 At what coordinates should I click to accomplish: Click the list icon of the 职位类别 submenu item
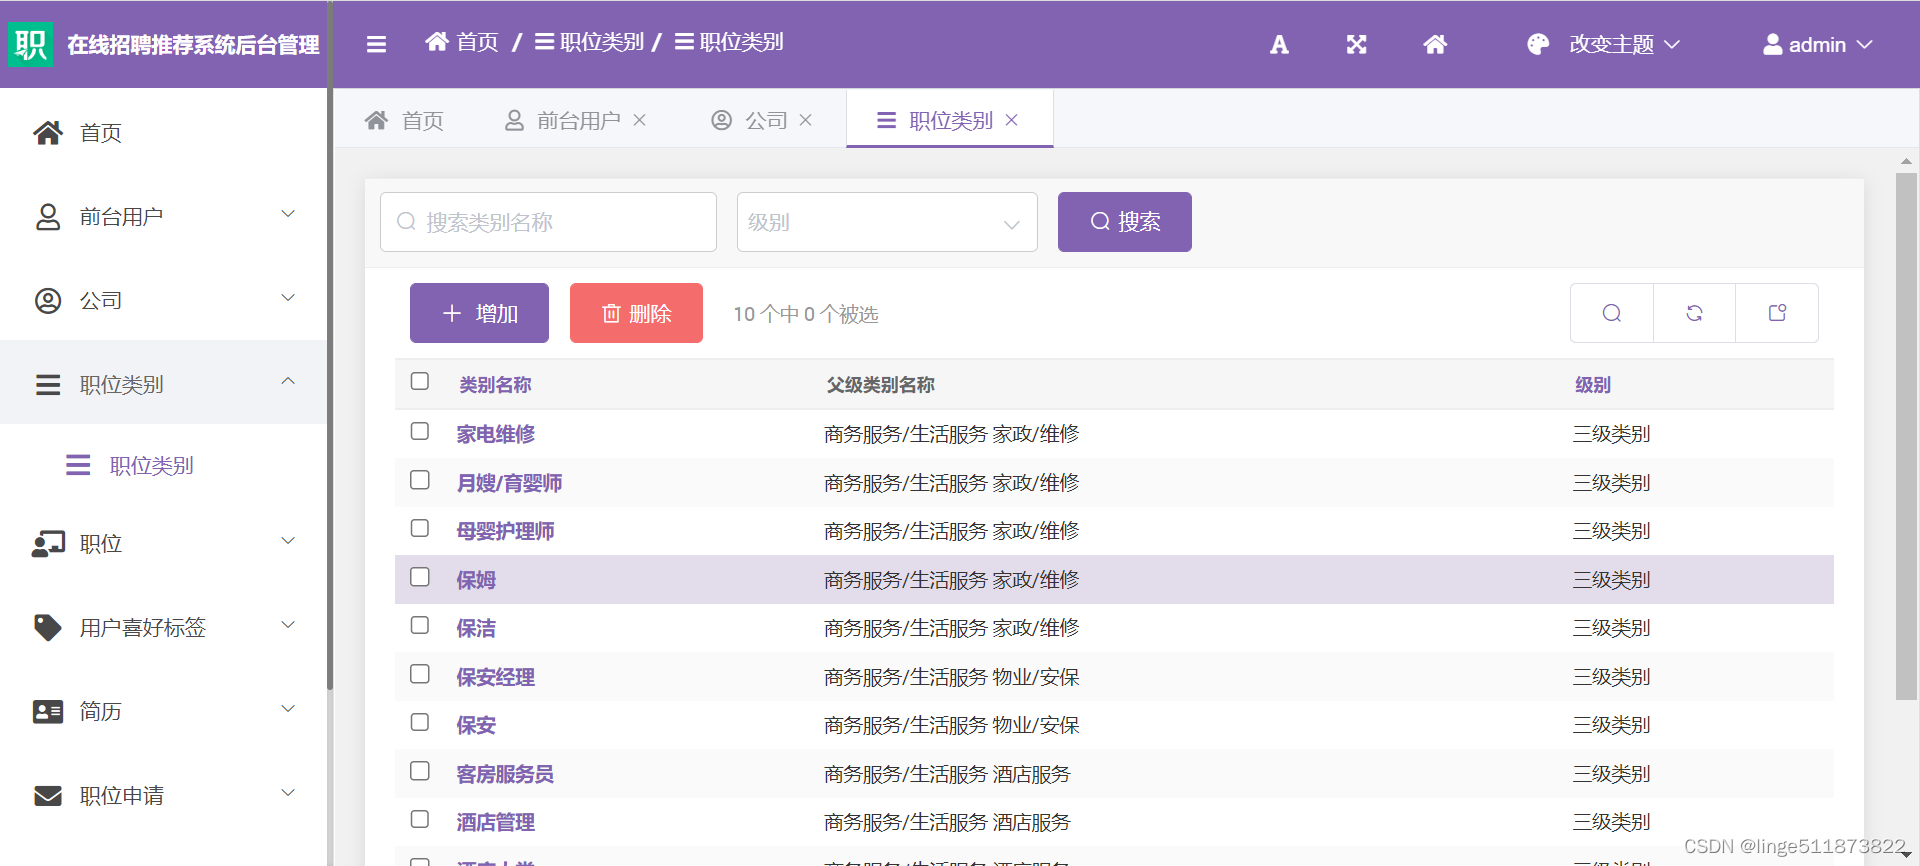tap(78, 465)
